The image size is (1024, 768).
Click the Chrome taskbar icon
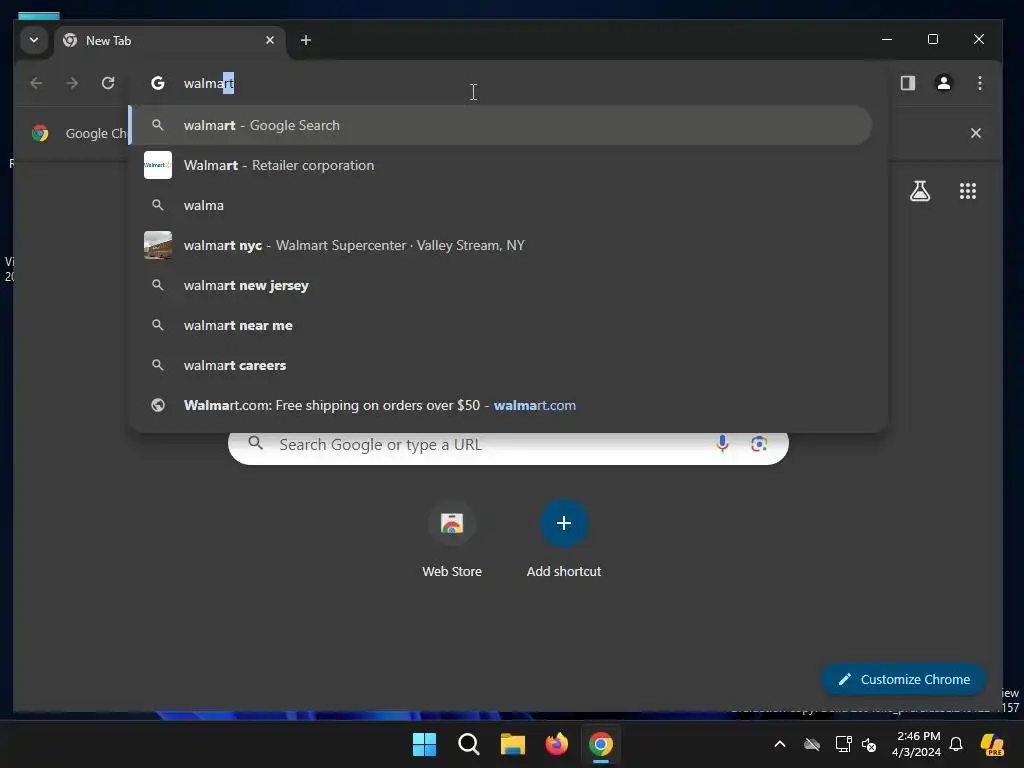coord(601,744)
